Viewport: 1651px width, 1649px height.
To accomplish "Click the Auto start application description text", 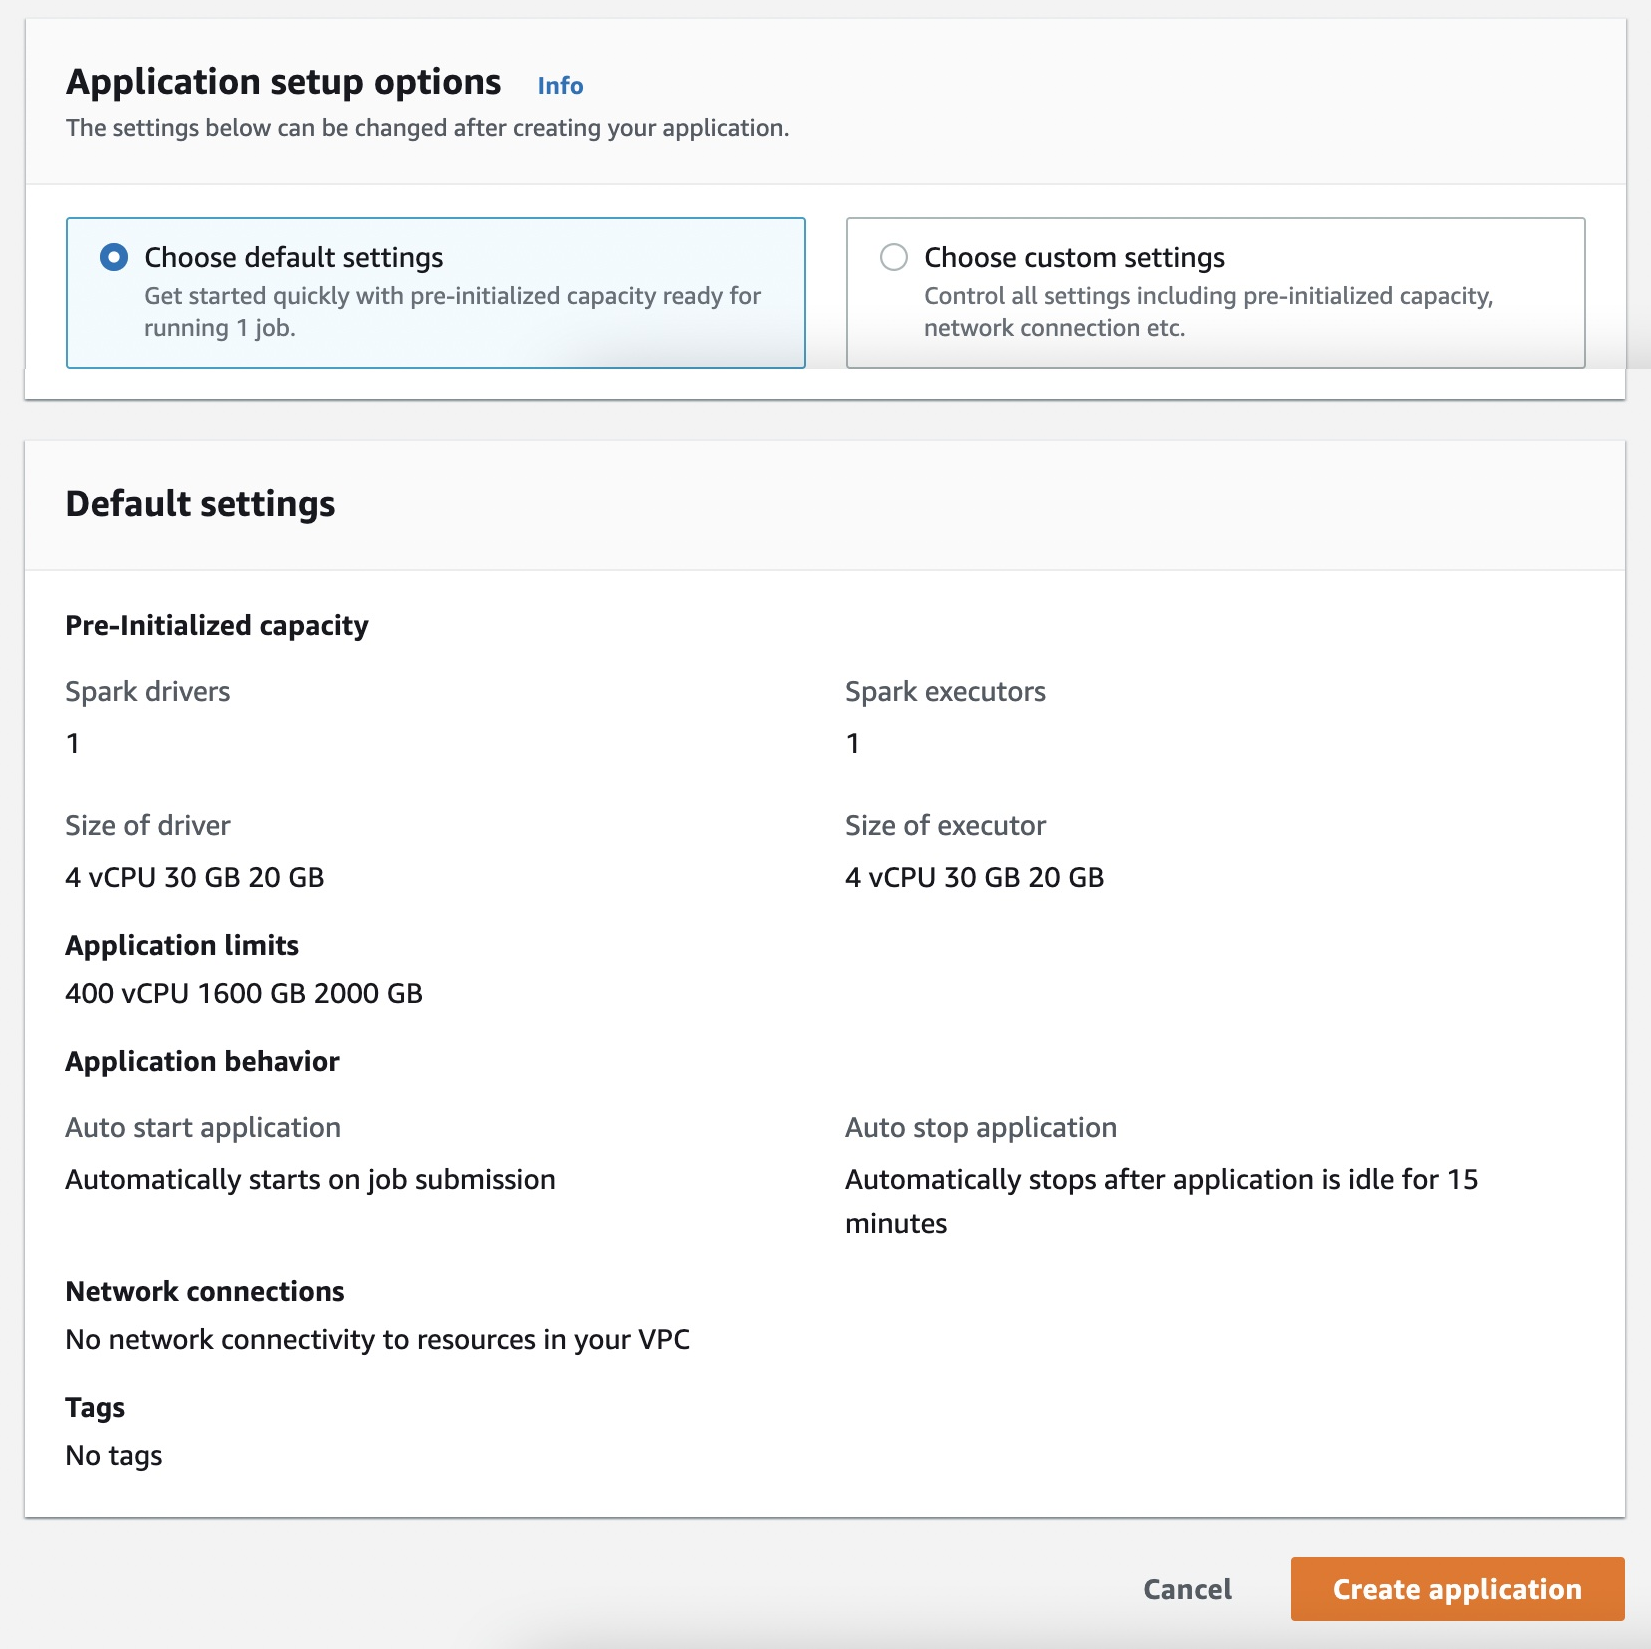I will pos(310,1179).
